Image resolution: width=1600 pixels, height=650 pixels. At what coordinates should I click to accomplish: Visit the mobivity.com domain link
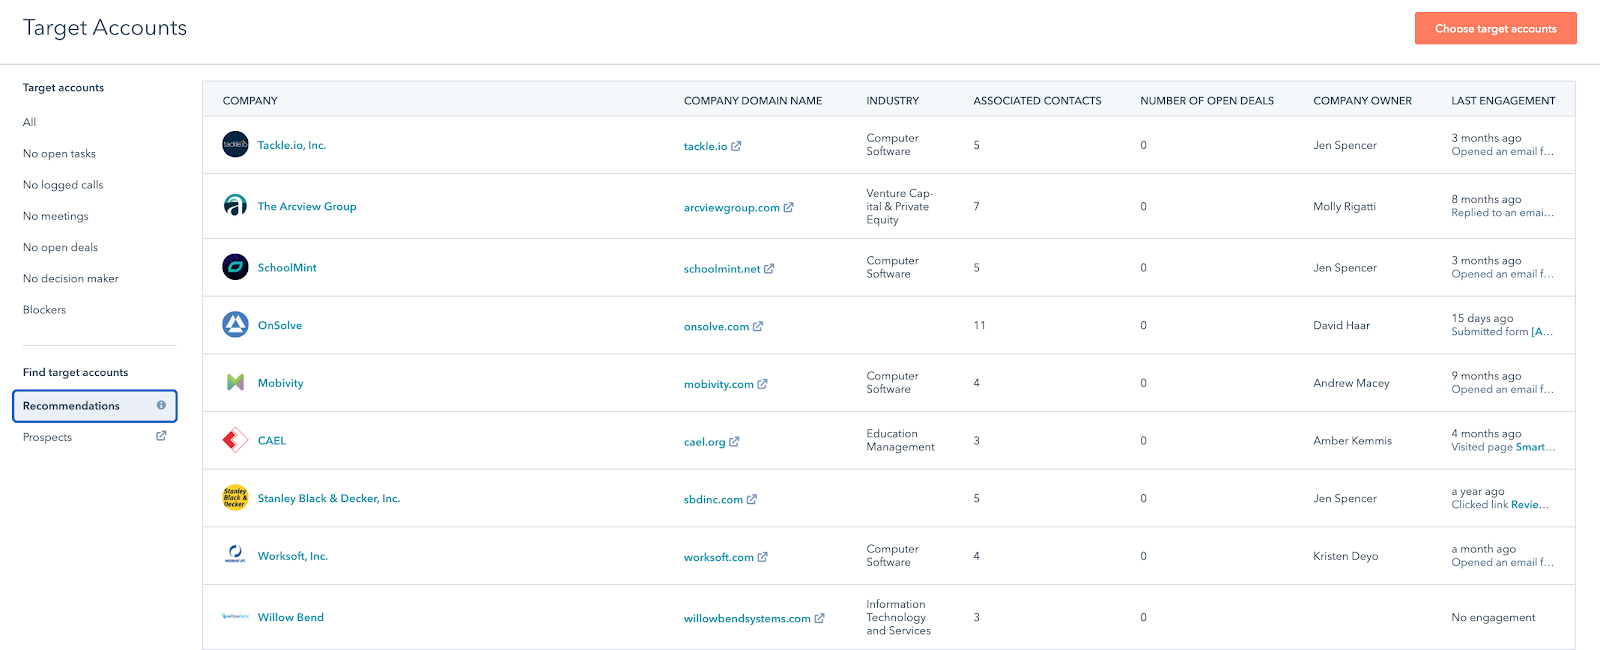[x=719, y=383]
